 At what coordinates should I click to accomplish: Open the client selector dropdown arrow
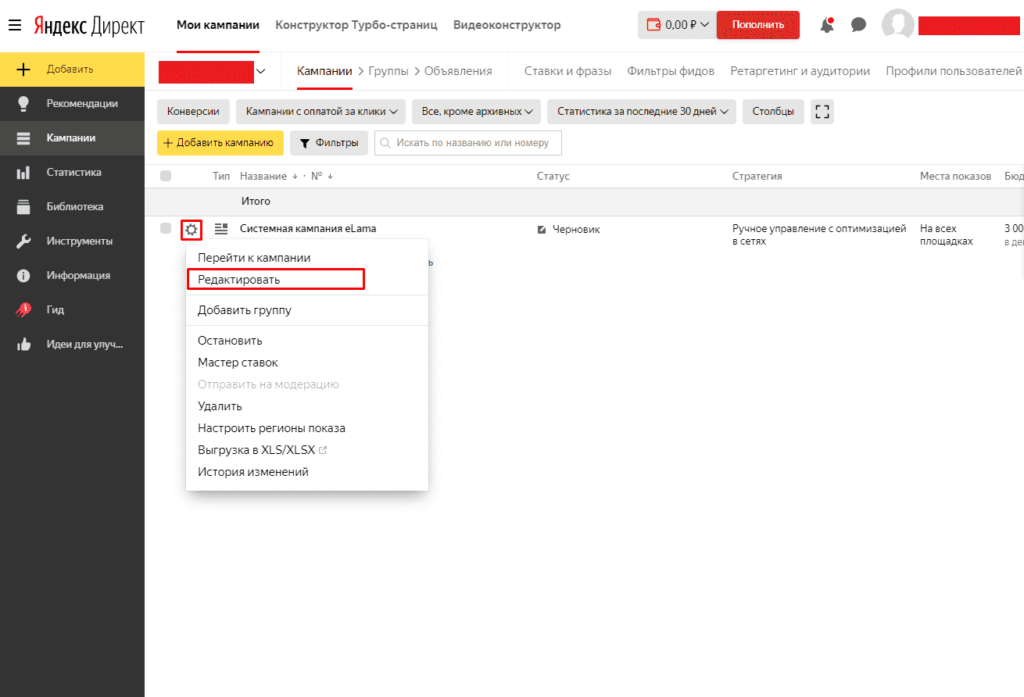[261, 71]
